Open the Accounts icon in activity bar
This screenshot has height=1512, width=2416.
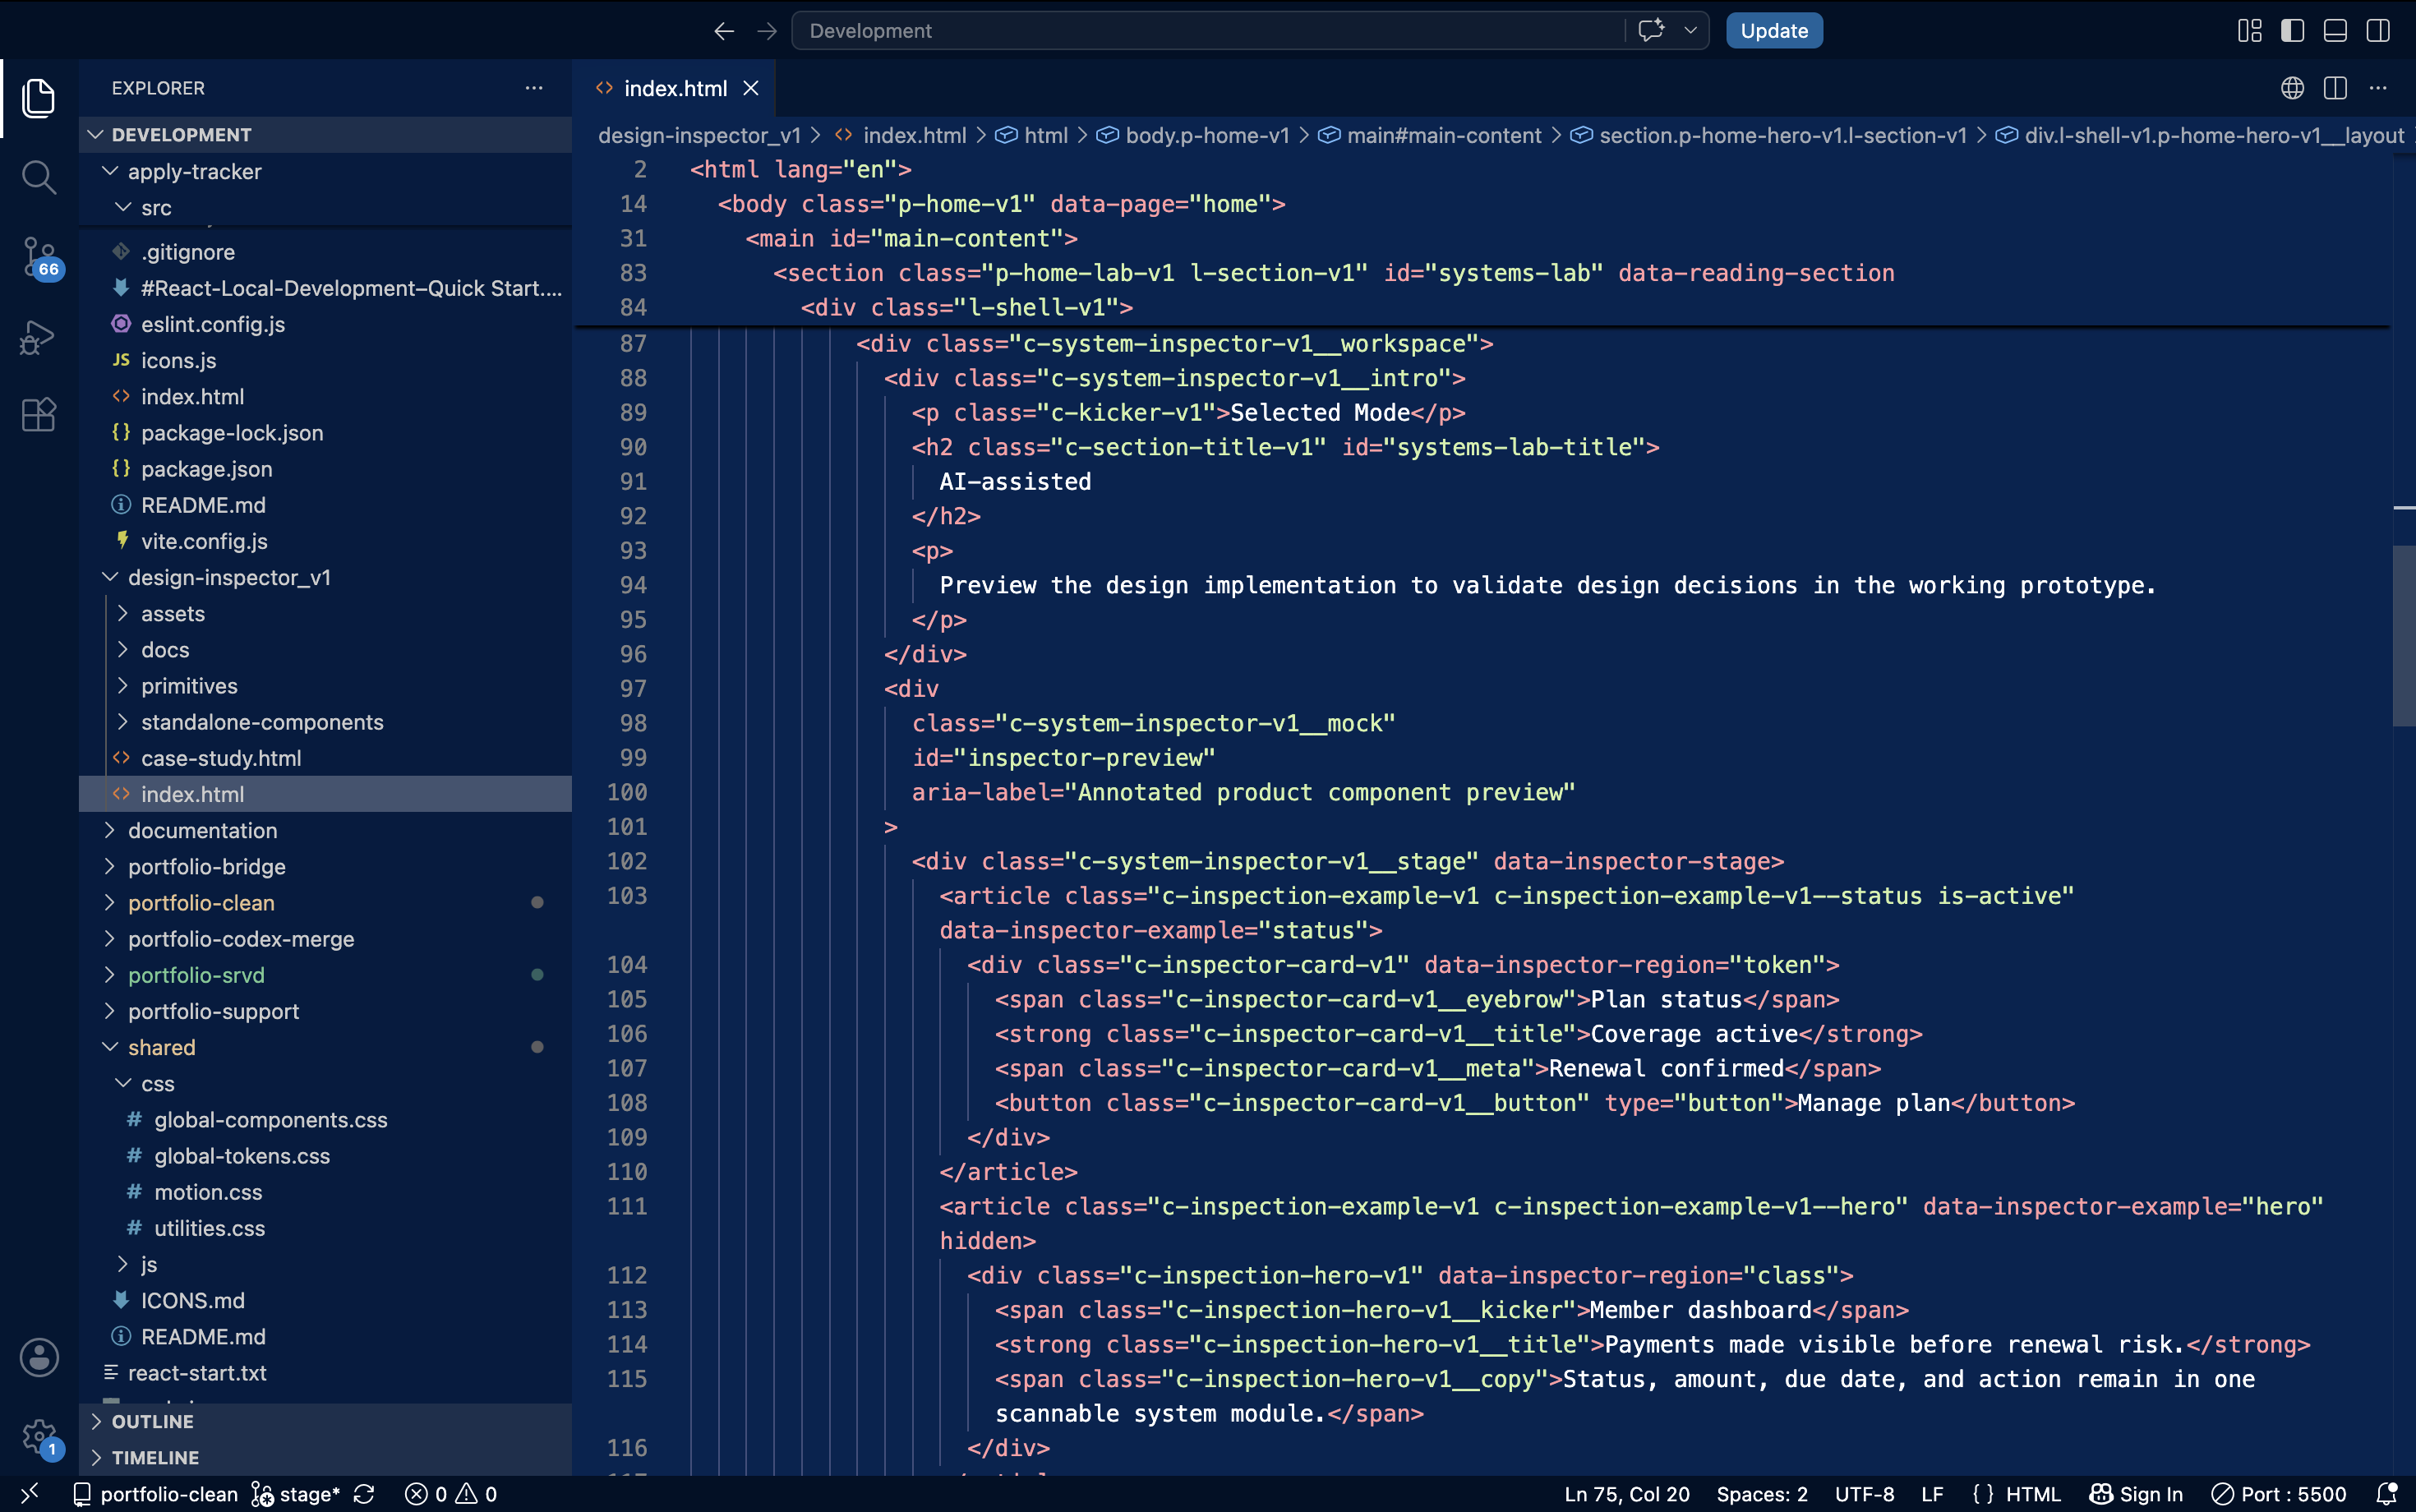coord(39,1357)
